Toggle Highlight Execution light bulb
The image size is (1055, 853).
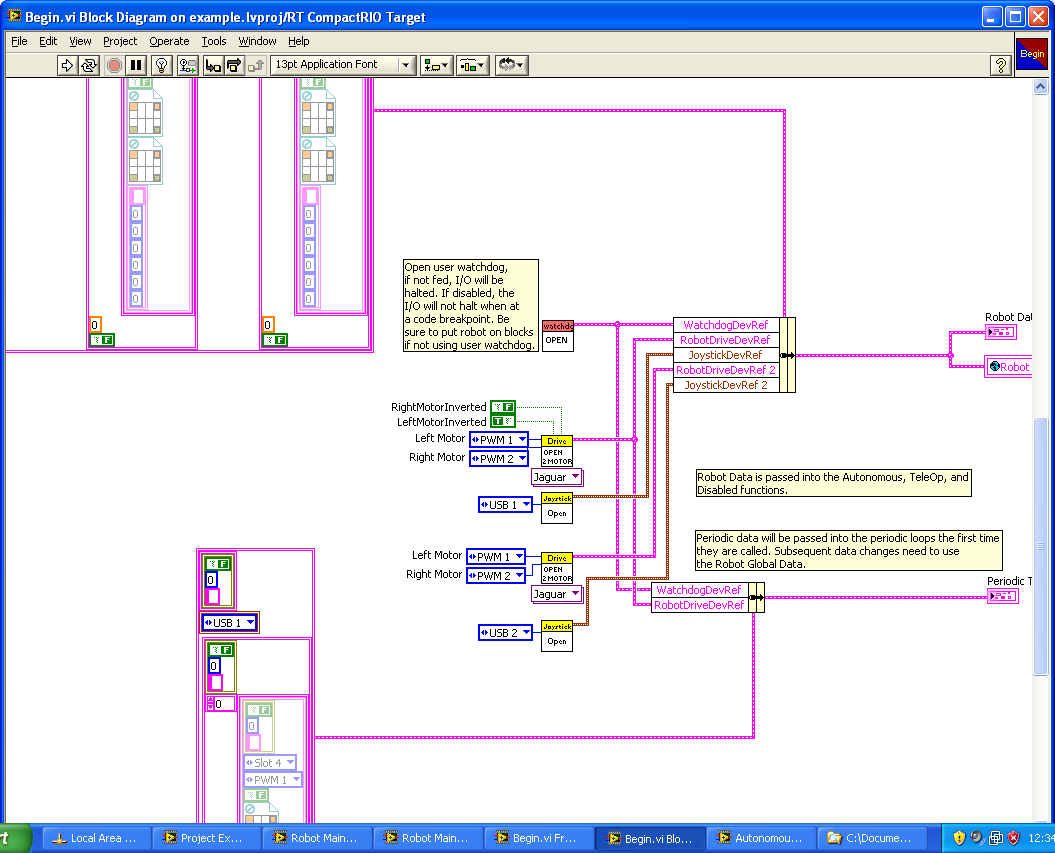tap(160, 65)
